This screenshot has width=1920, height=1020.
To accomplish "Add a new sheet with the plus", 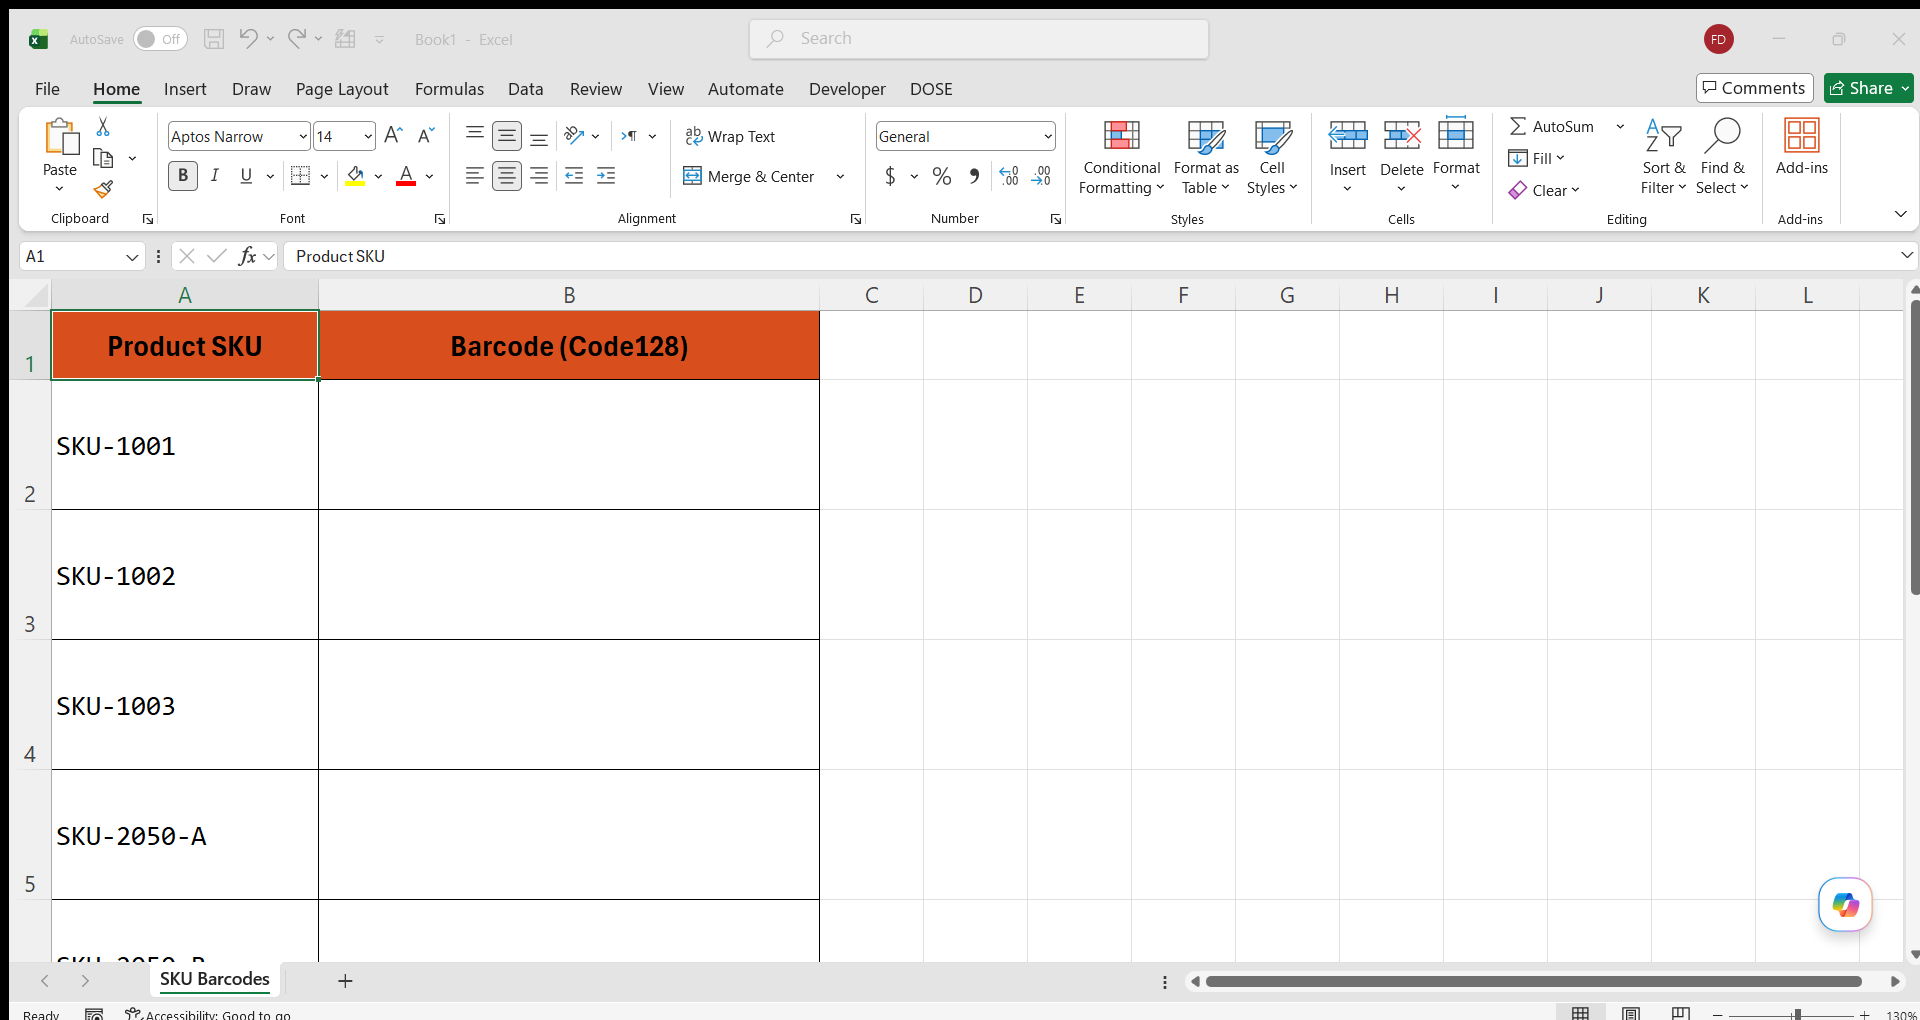I will point(345,981).
